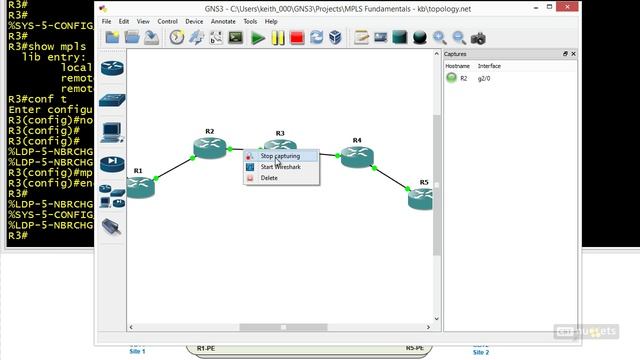The width and height of the screenshot is (640, 360).
Task: Float the Captures panel
Action: [565, 53]
